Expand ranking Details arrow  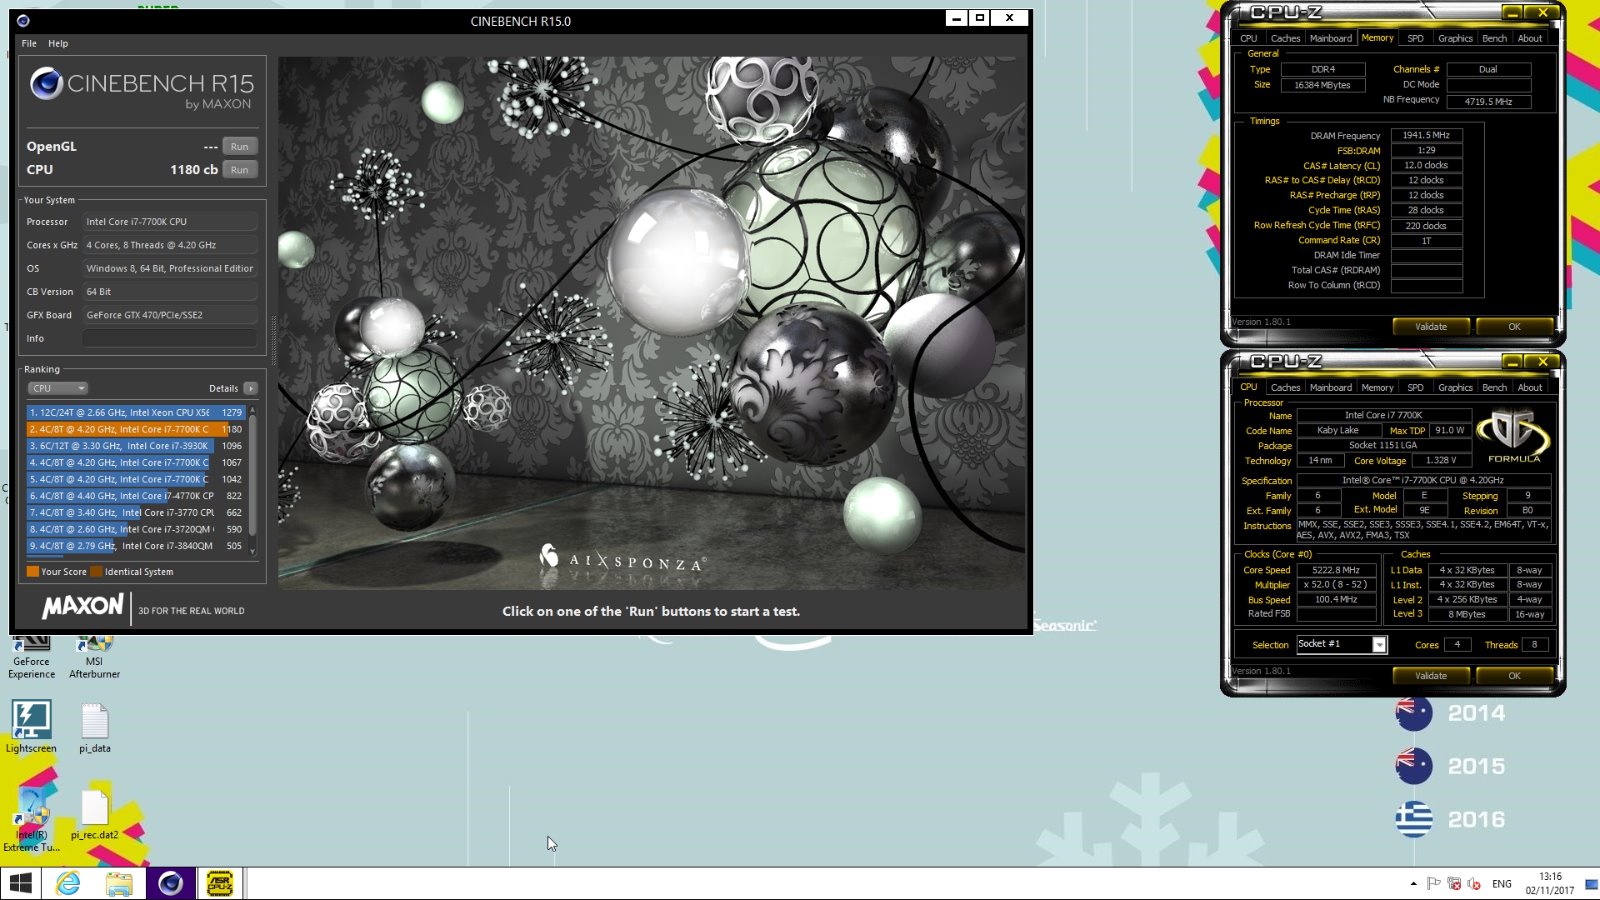tap(250, 388)
